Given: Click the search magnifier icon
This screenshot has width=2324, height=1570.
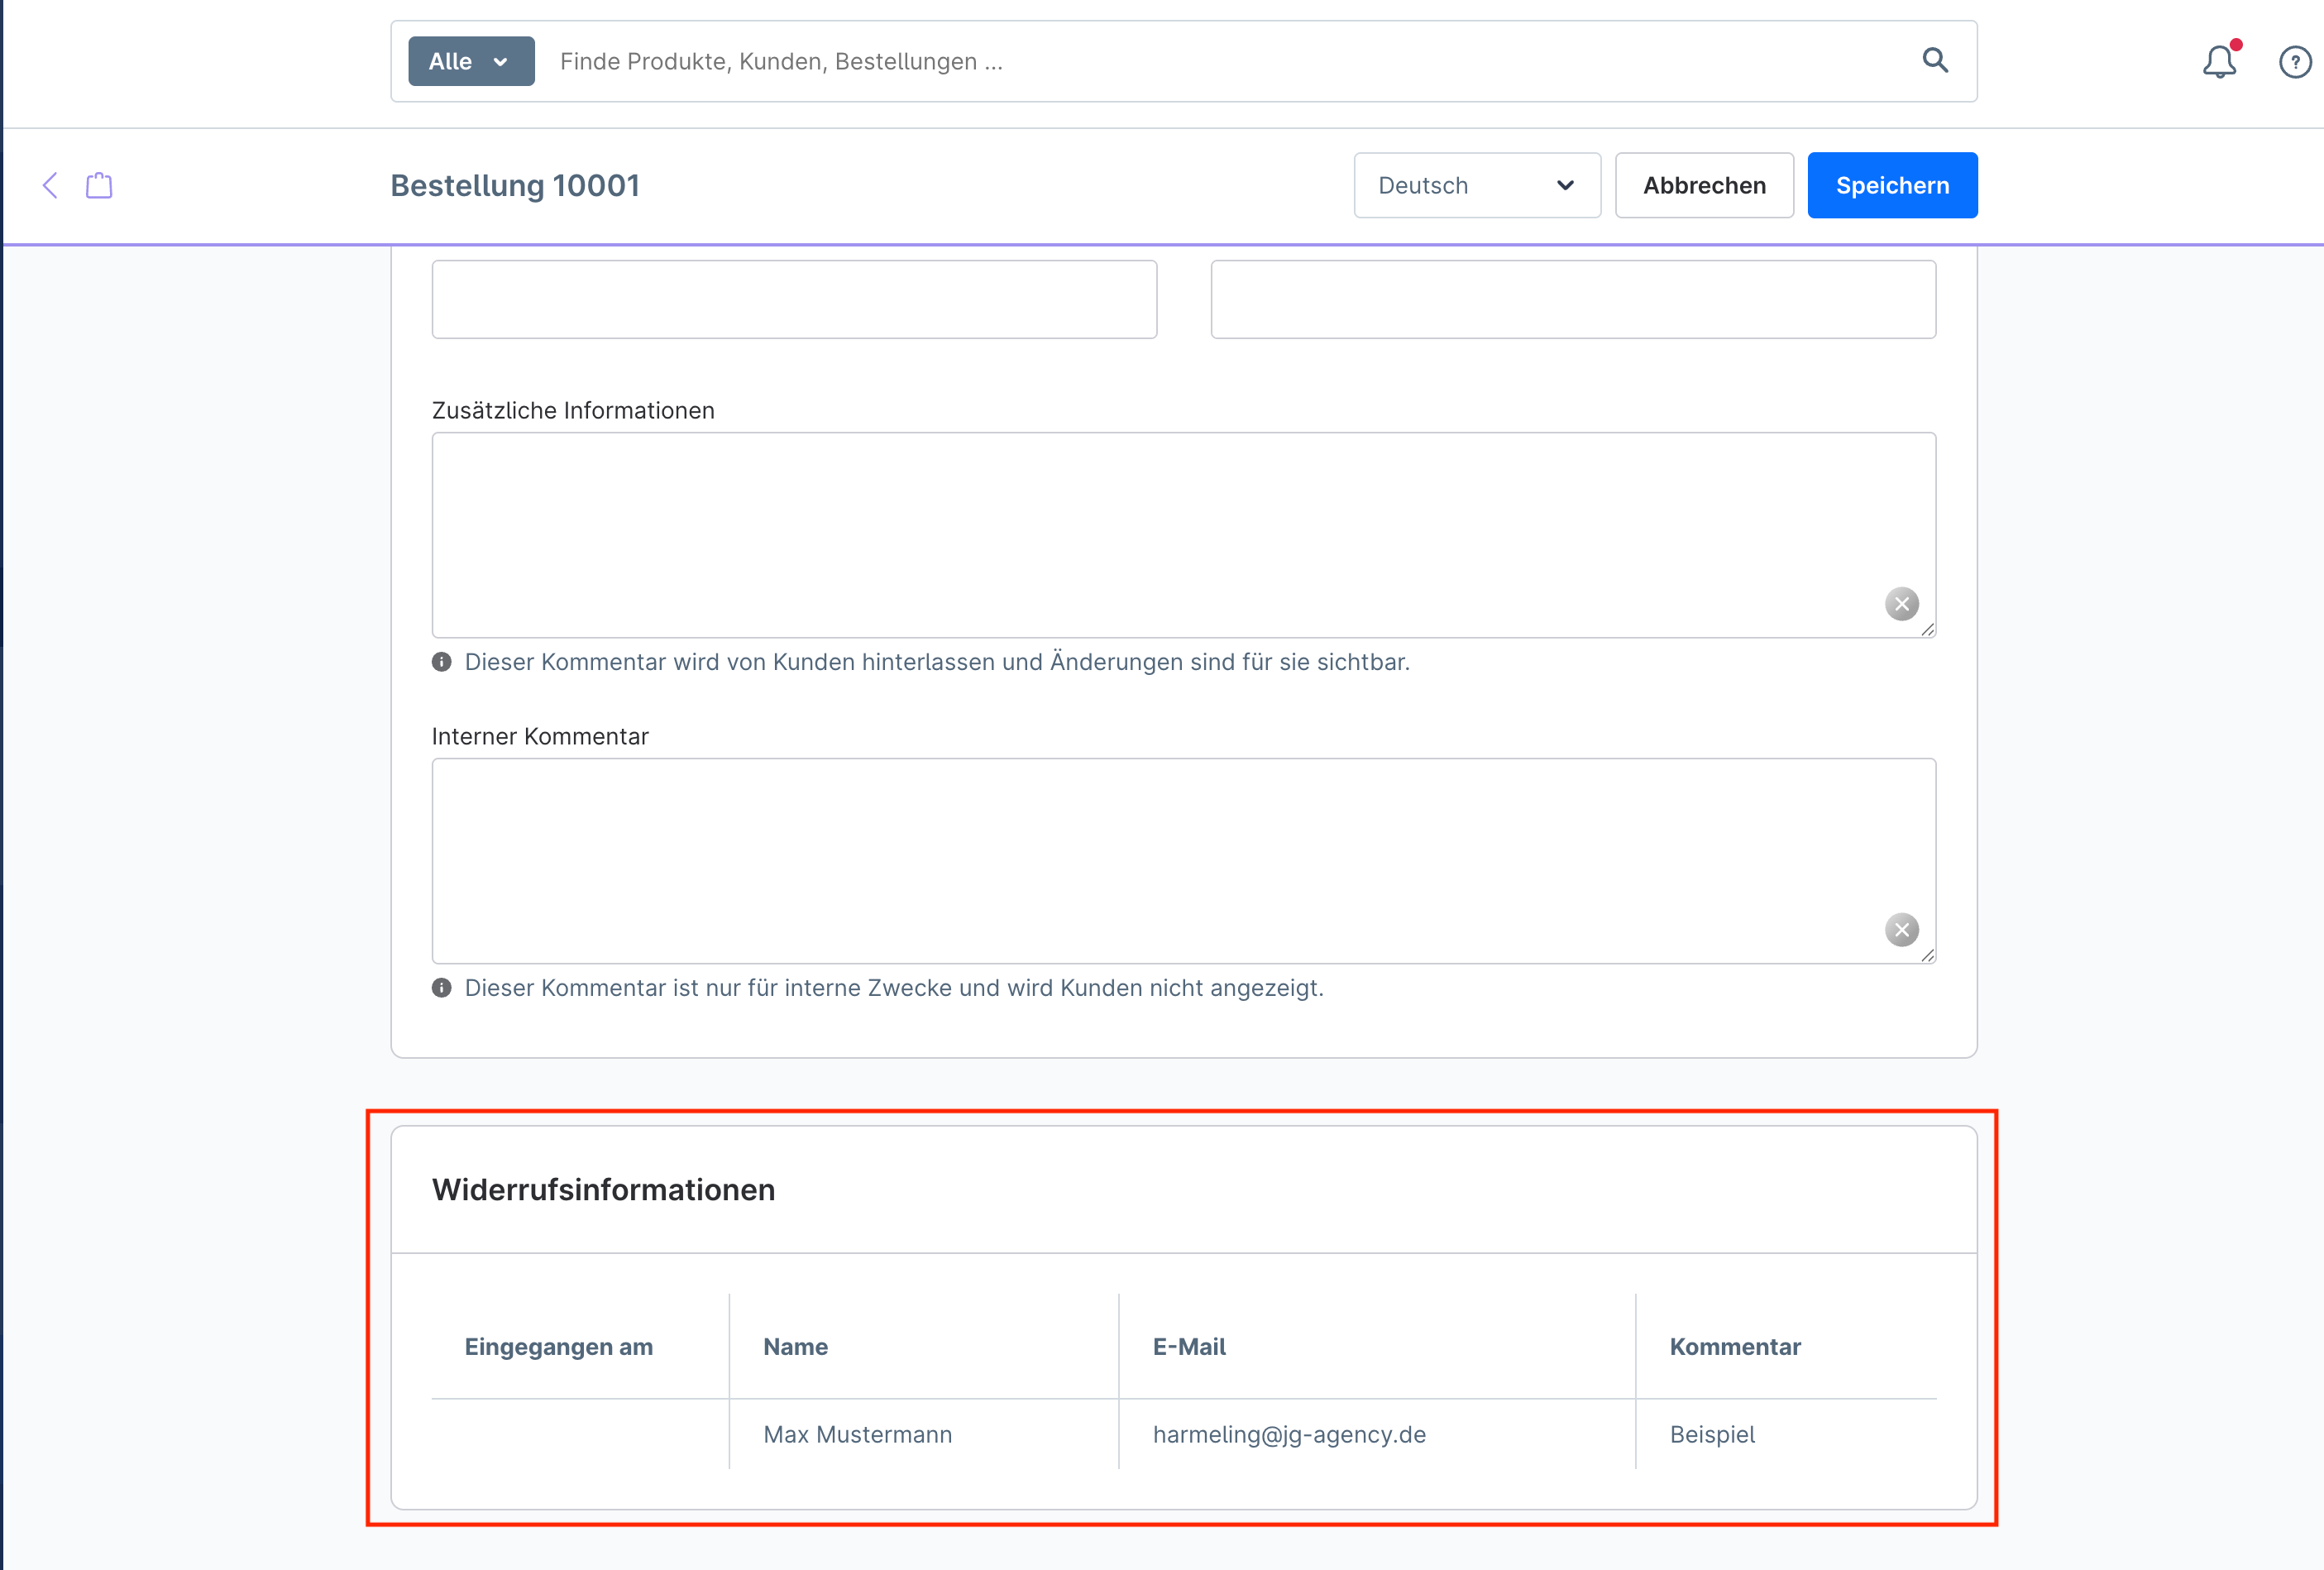Looking at the screenshot, I should tap(1934, 61).
